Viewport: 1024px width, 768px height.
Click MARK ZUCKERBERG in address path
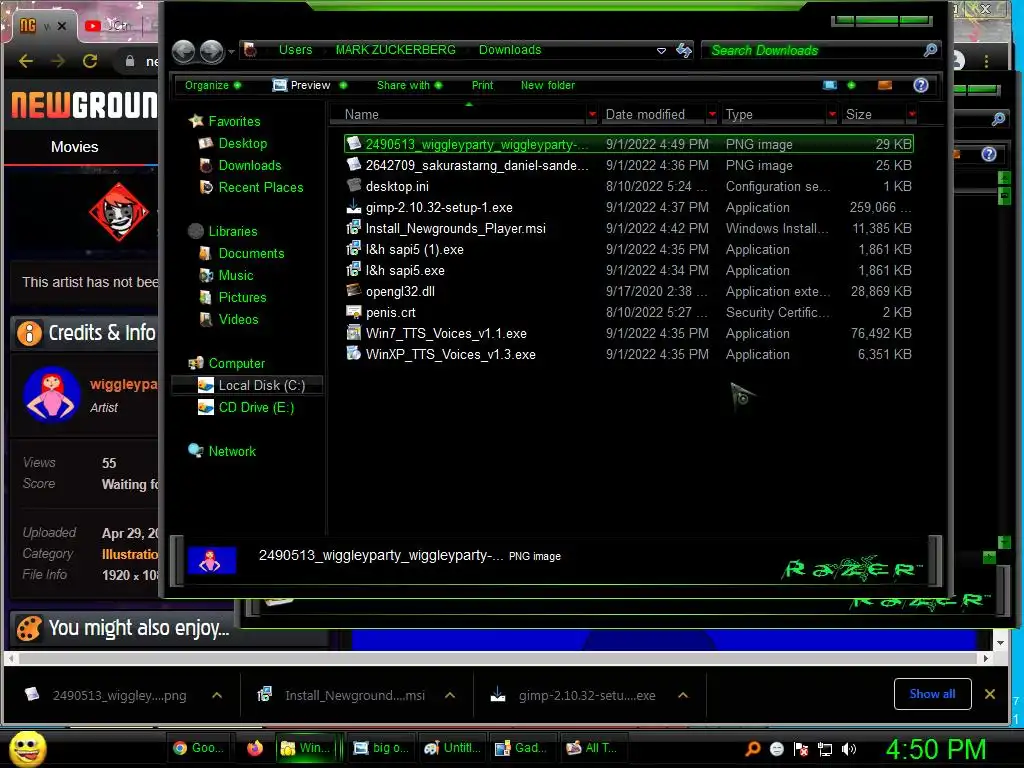(395, 50)
